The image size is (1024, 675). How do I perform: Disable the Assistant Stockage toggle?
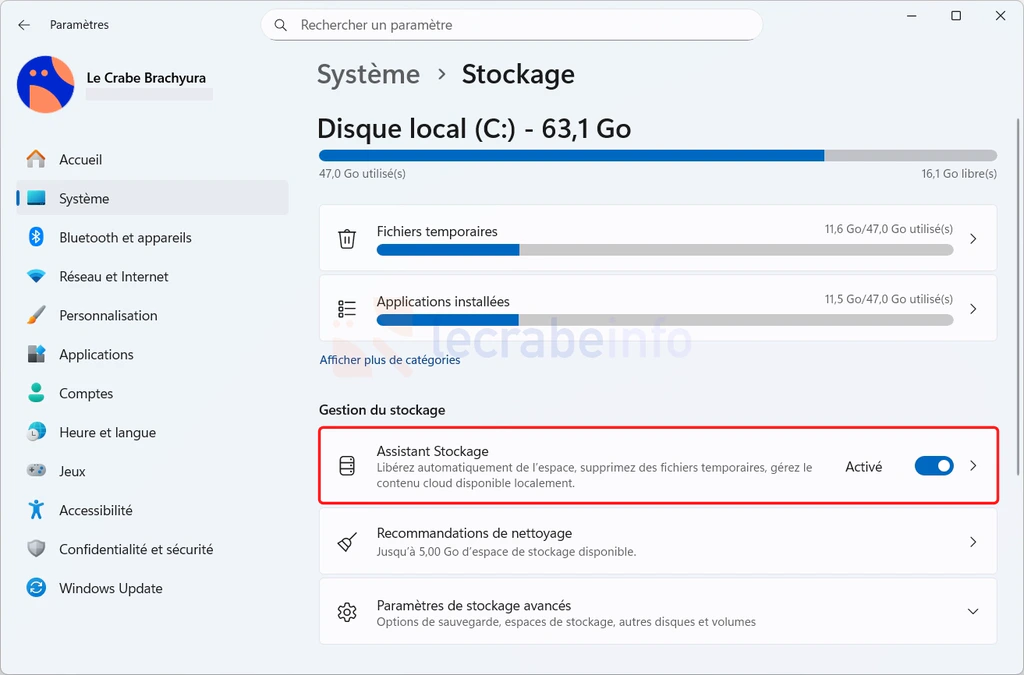pyautogui.click(x=934, y=466)
